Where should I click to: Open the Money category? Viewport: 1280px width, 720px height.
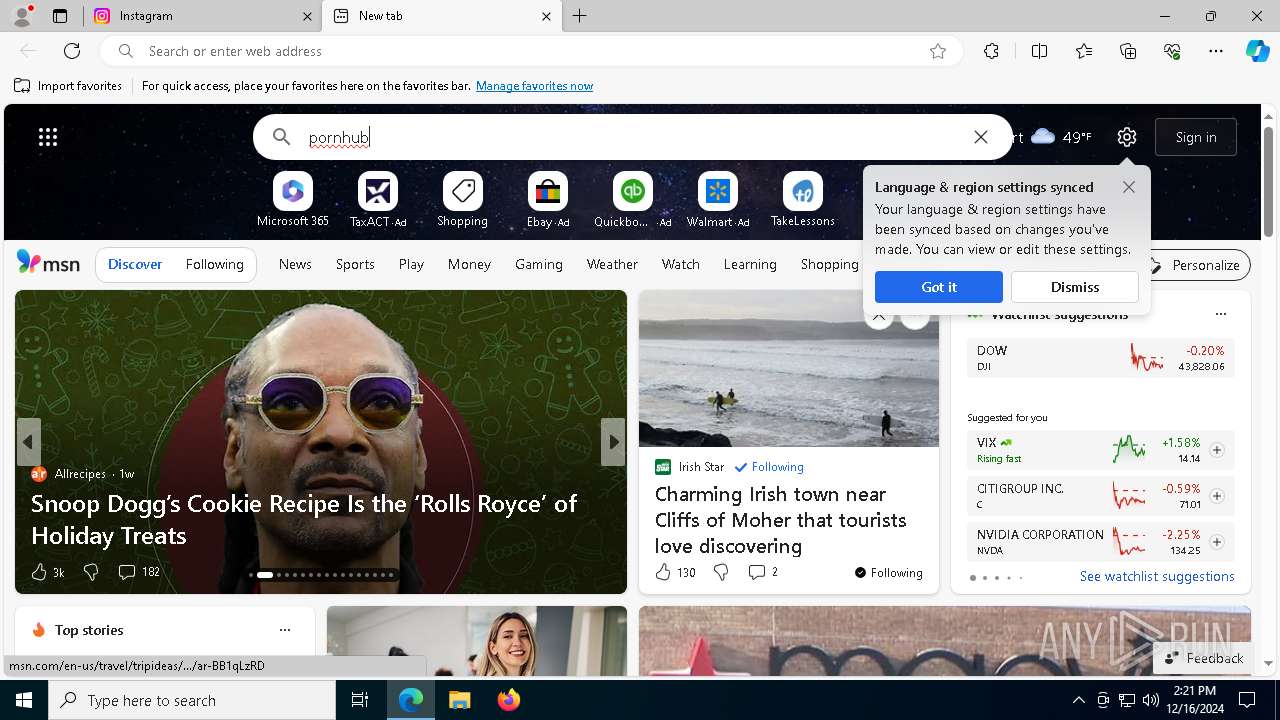[x=469, y=264]
